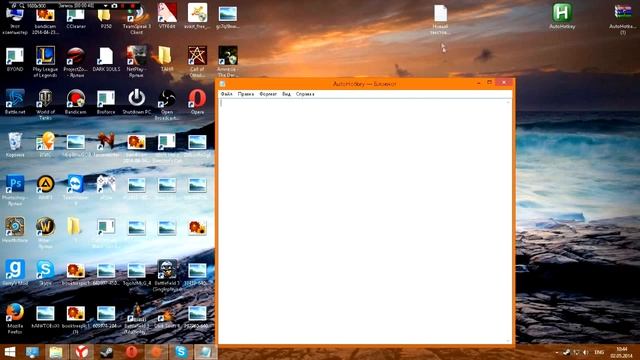Select the Amnesia The Dark Descent icon
This screenshot has width=640, height=360.
(x=227, y=62)
